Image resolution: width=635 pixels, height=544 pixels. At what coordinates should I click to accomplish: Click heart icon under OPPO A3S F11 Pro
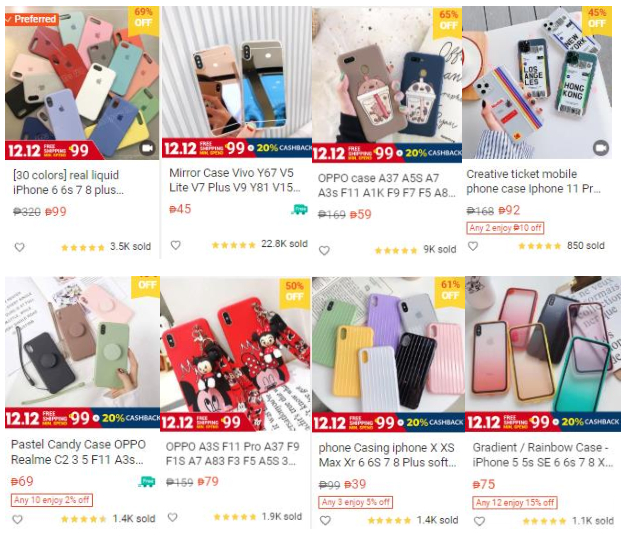(173, 517)
